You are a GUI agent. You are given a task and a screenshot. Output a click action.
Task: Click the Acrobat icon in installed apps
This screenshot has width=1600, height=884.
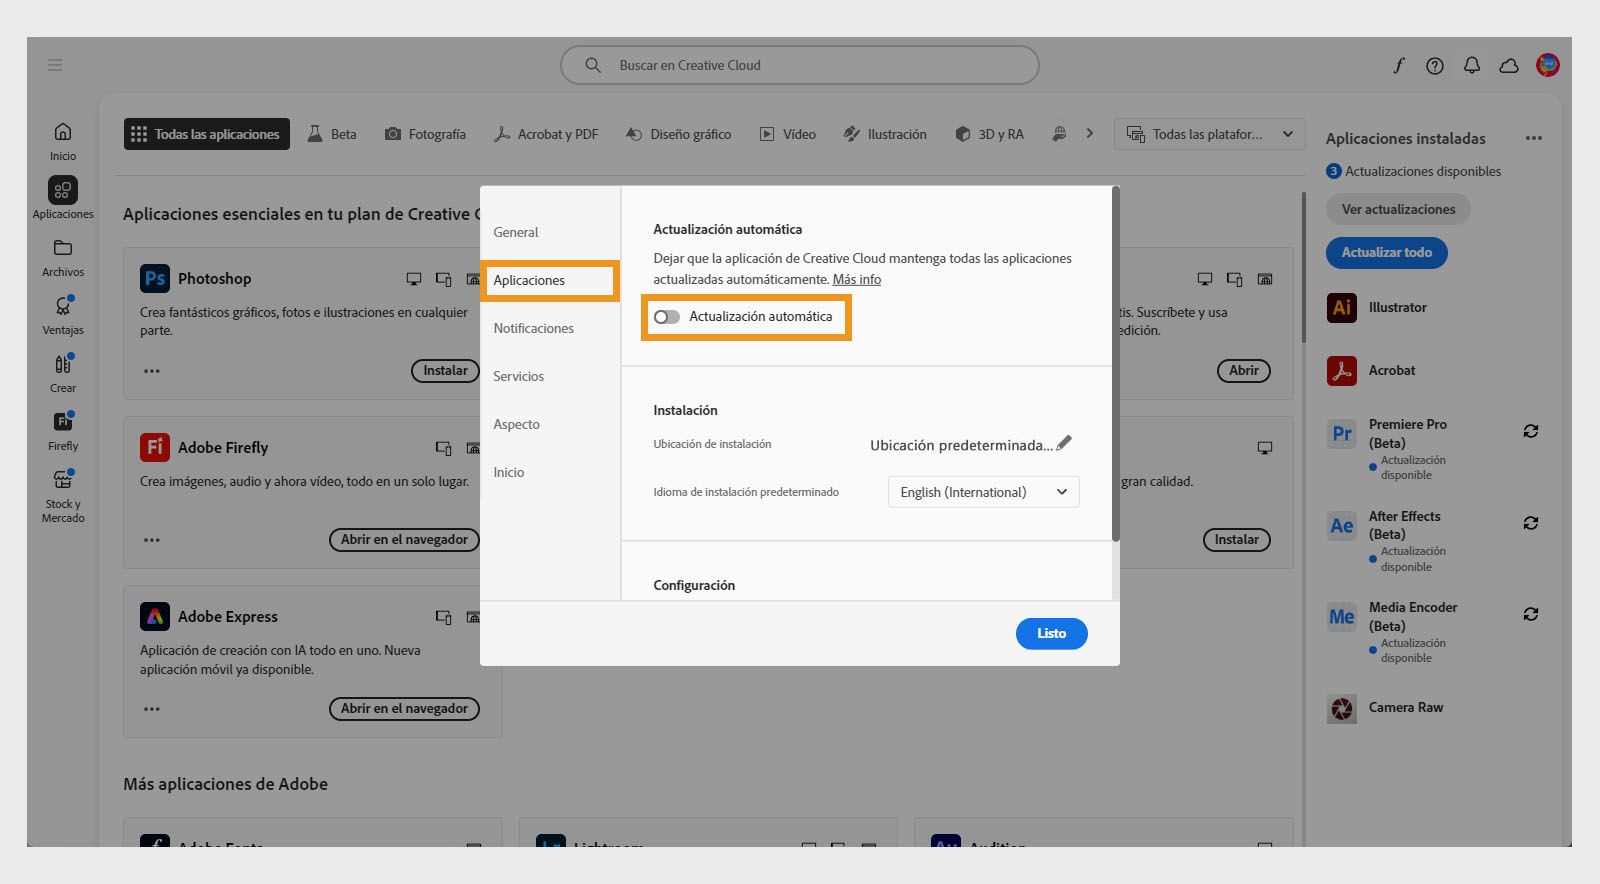tap(1342, 370)
